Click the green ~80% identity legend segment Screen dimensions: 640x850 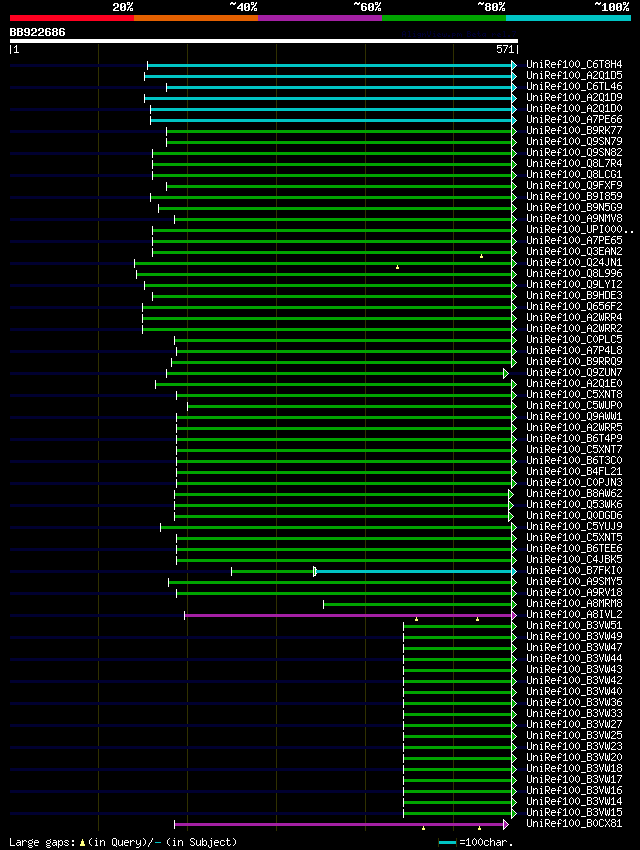point(444,18)
